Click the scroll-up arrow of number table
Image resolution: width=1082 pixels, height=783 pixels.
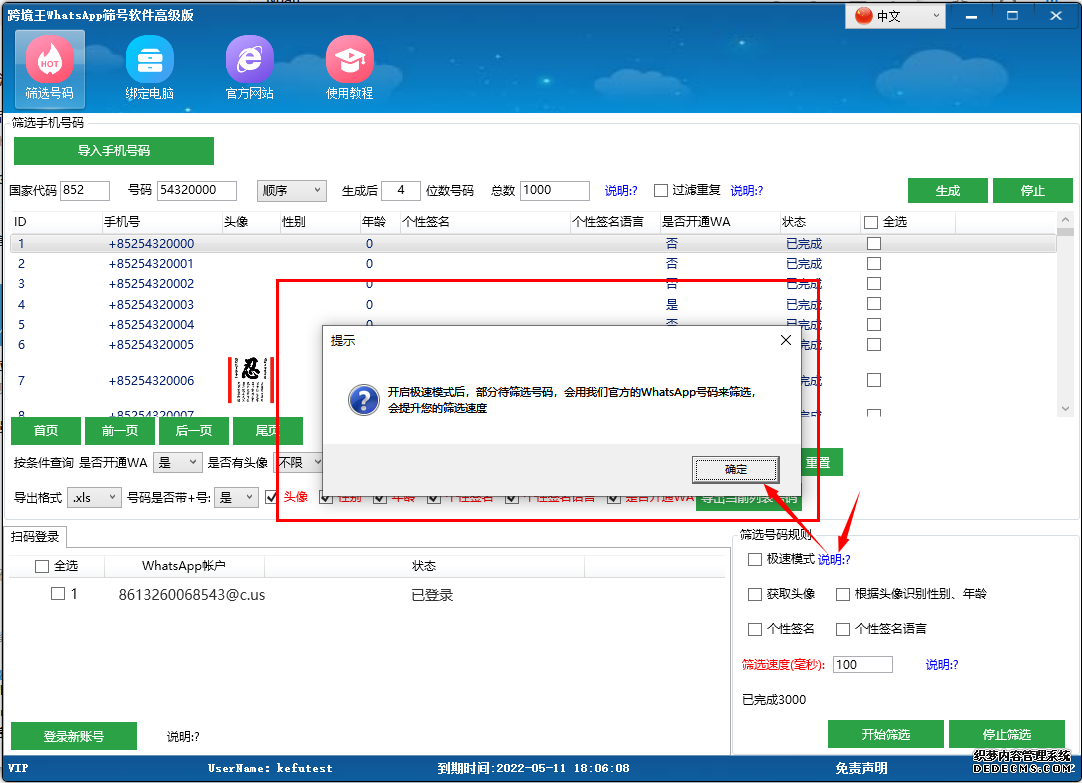[1065, 220]
